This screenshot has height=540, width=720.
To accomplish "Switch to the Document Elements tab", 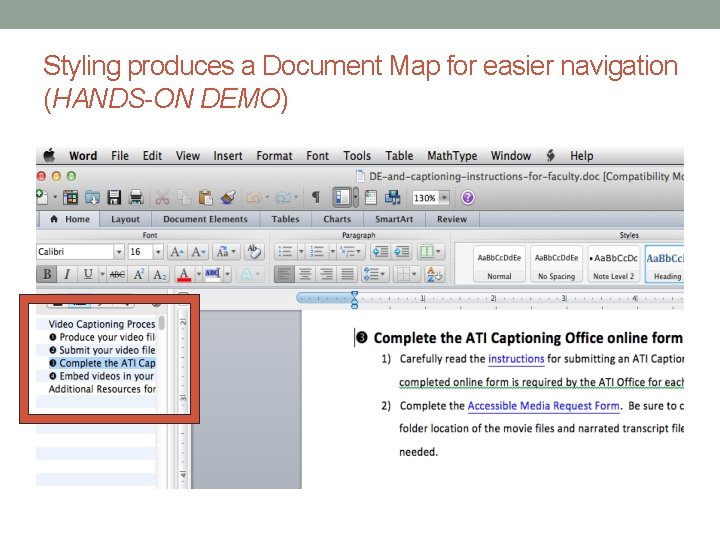I will [205, 219].
